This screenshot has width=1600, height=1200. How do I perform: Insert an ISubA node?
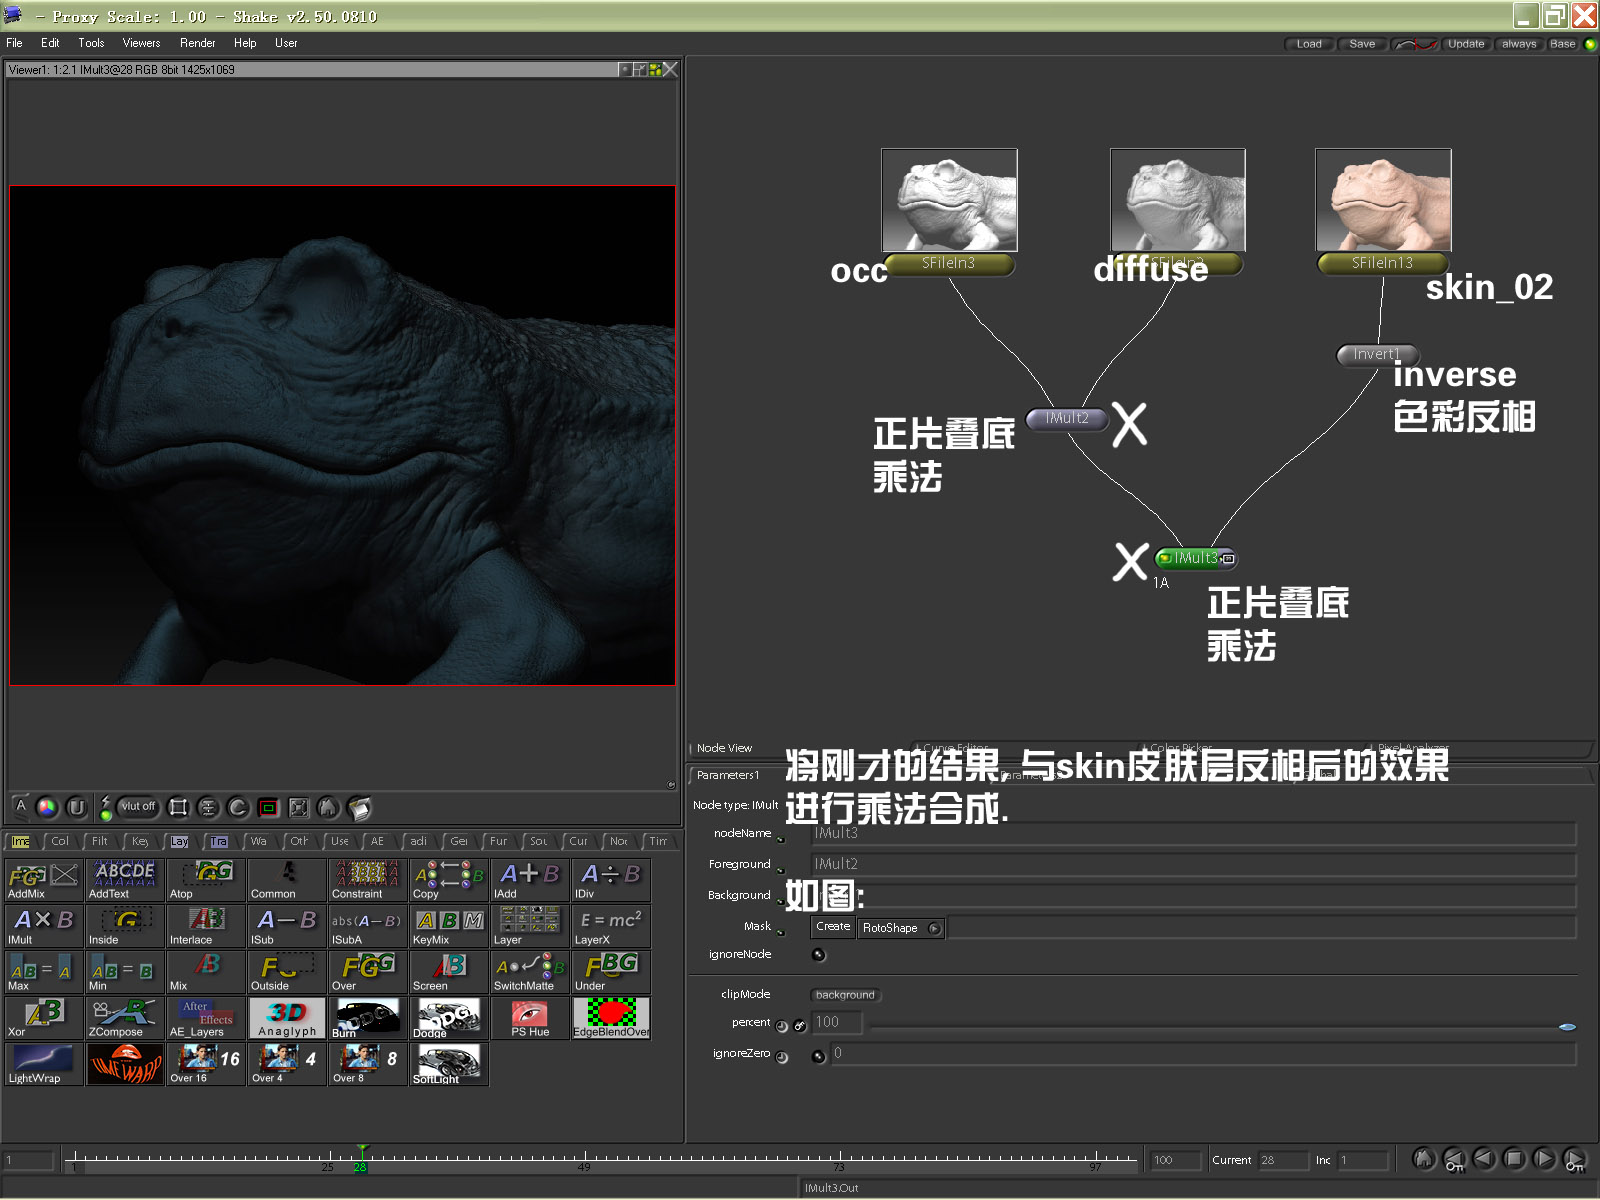[x=367, y=926]
